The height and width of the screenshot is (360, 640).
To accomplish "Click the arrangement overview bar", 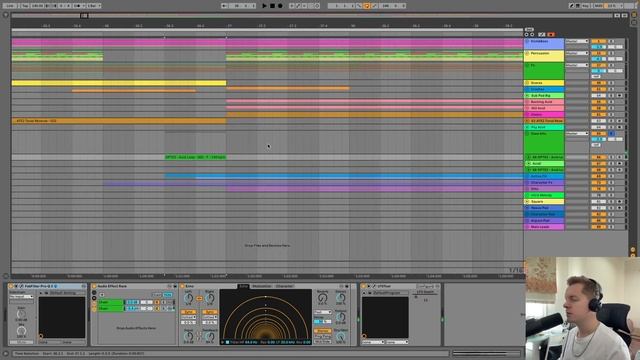I will coord(313,16).
